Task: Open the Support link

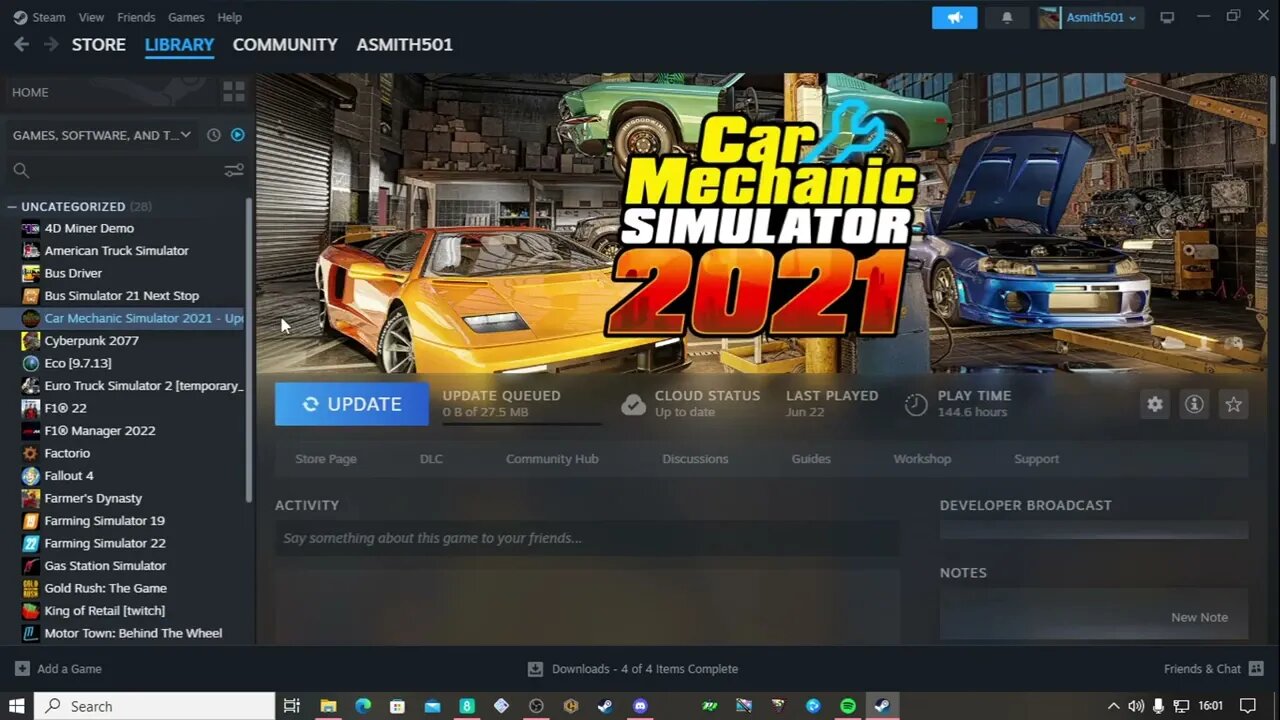Action: tap(1036, 459)
